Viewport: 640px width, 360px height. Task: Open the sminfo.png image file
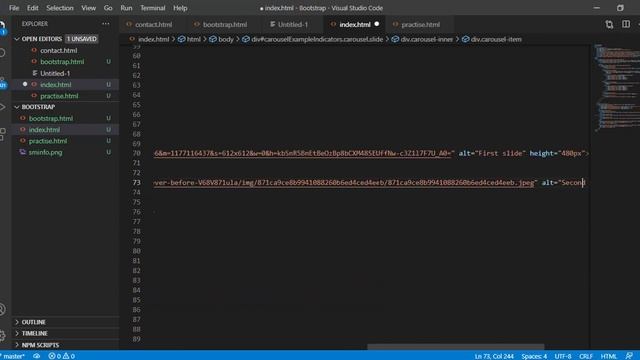pos(45,152)
